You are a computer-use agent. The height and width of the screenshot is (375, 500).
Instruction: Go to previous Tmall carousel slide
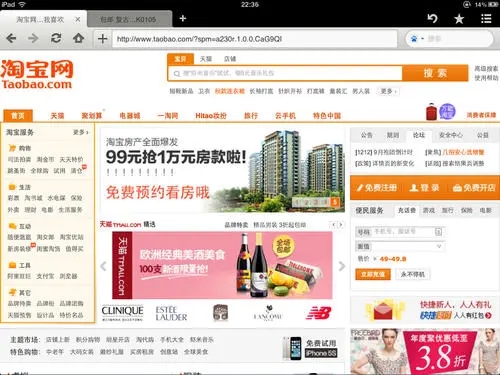(x=103, y=266)
